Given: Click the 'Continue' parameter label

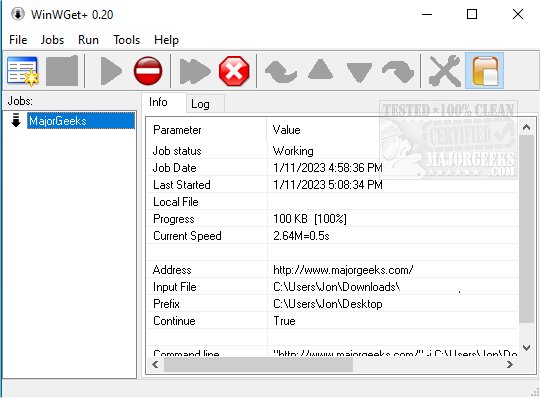Looking at the screenshot, I should pos(174,321).
